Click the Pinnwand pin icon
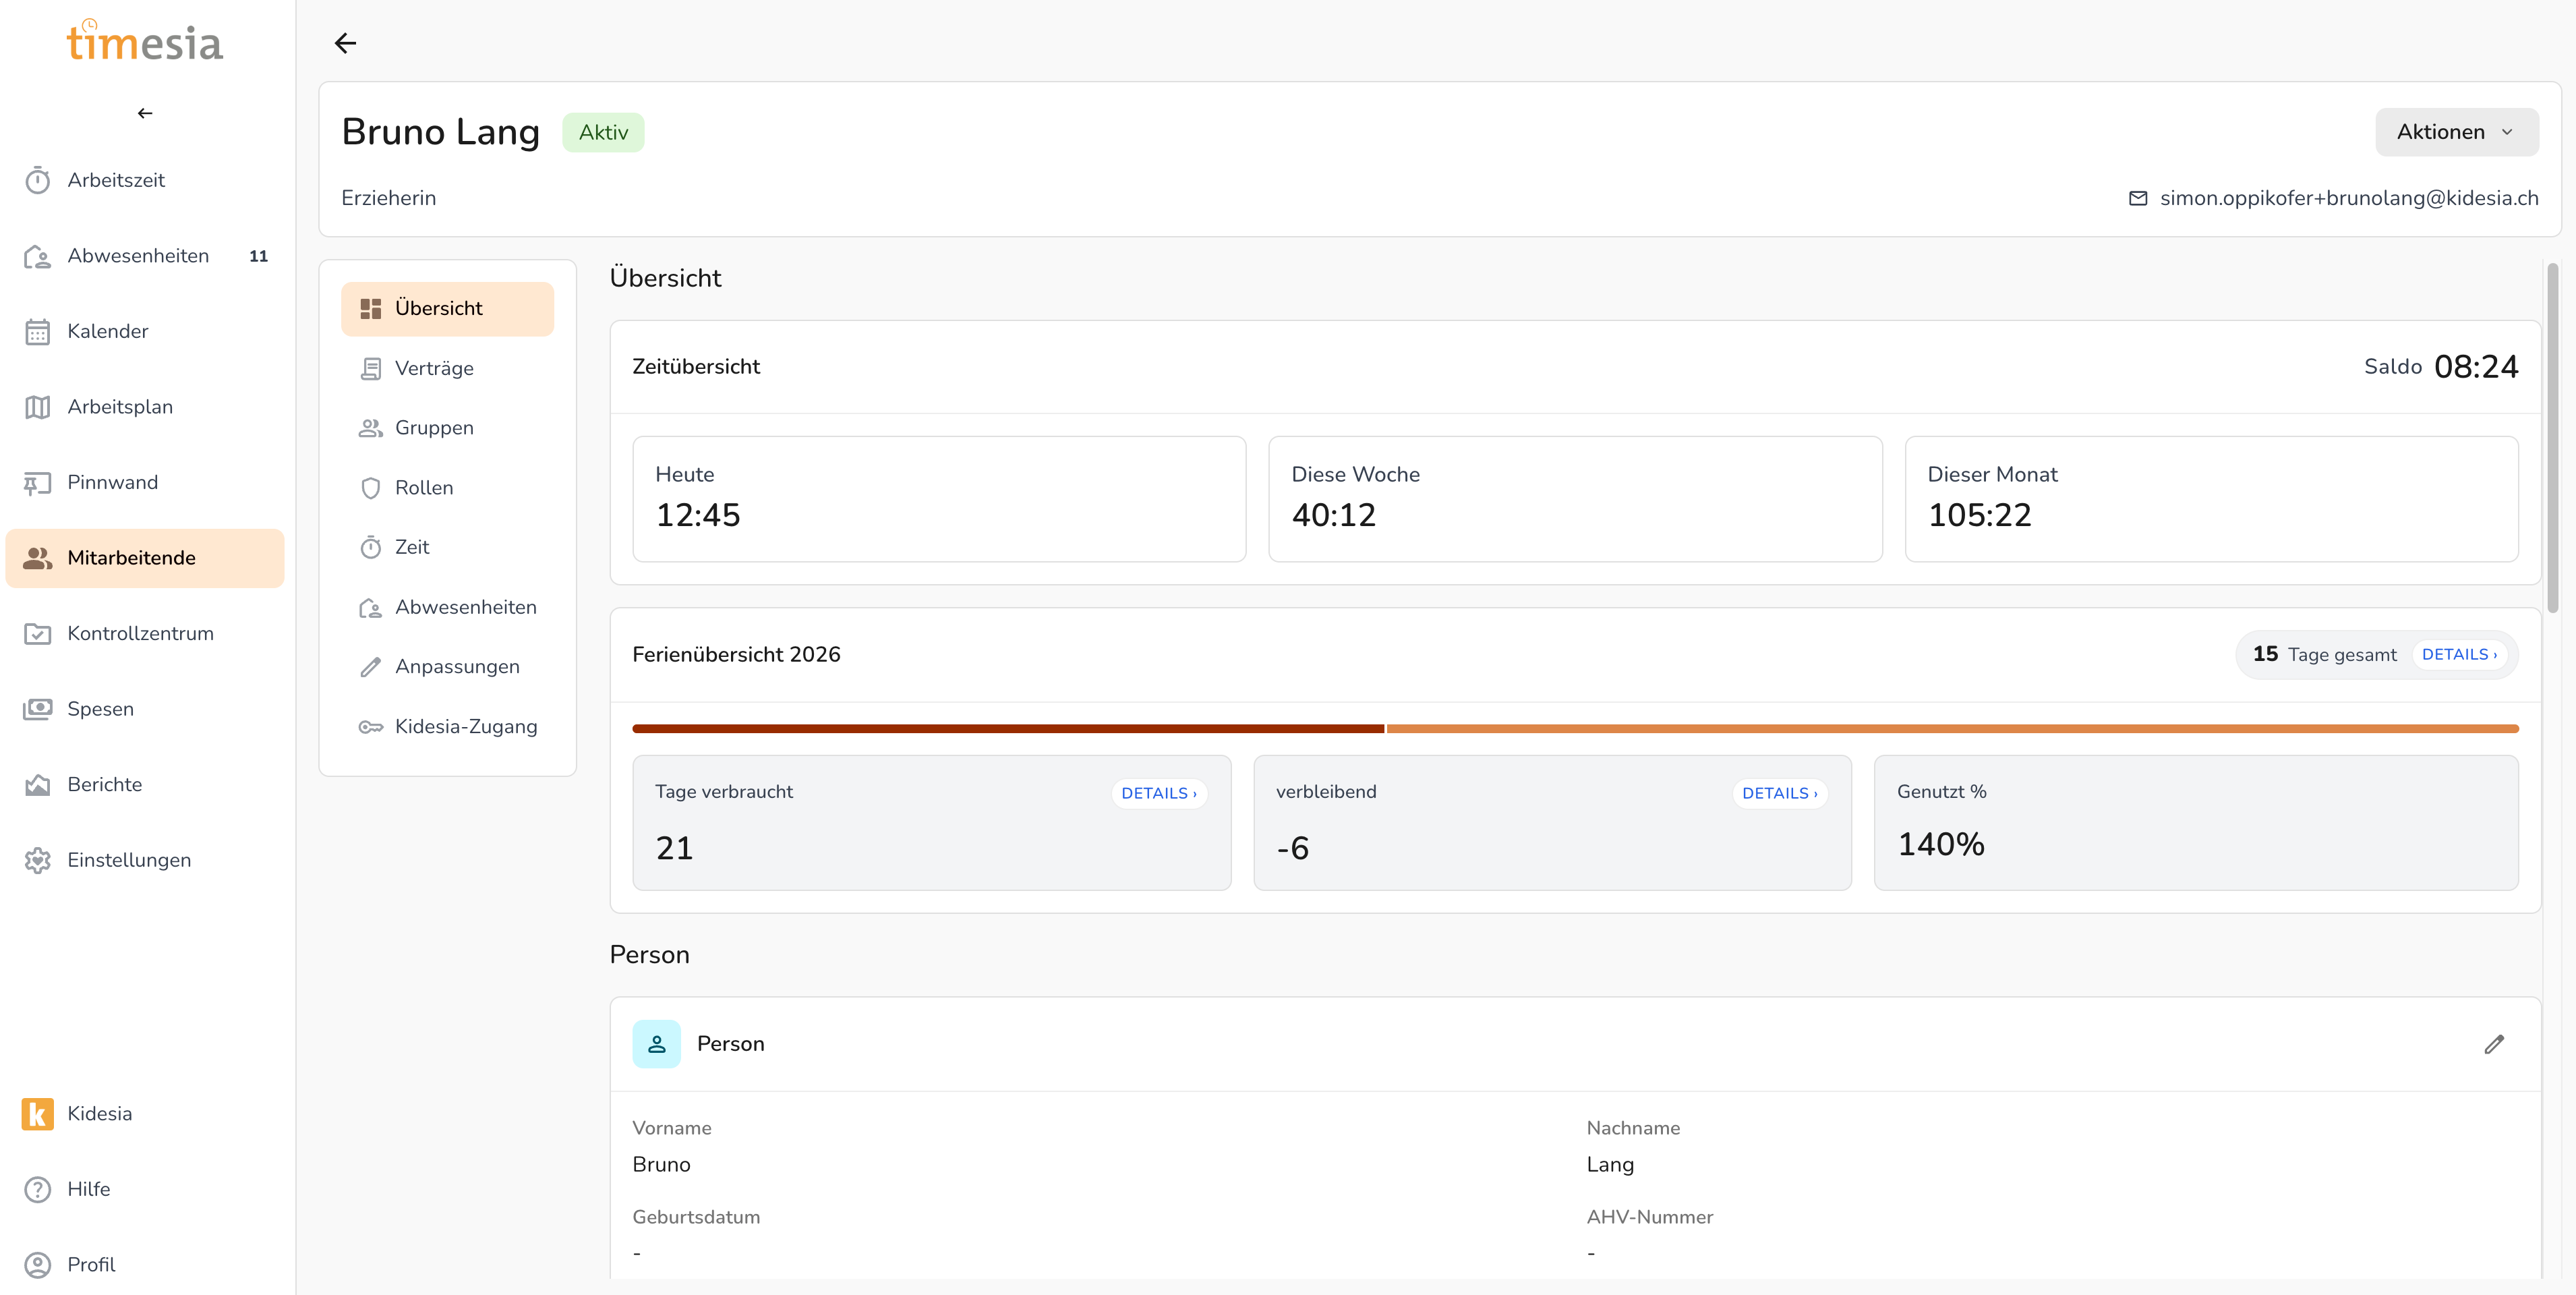2576x1295 pixels. [x=38, y=483]
